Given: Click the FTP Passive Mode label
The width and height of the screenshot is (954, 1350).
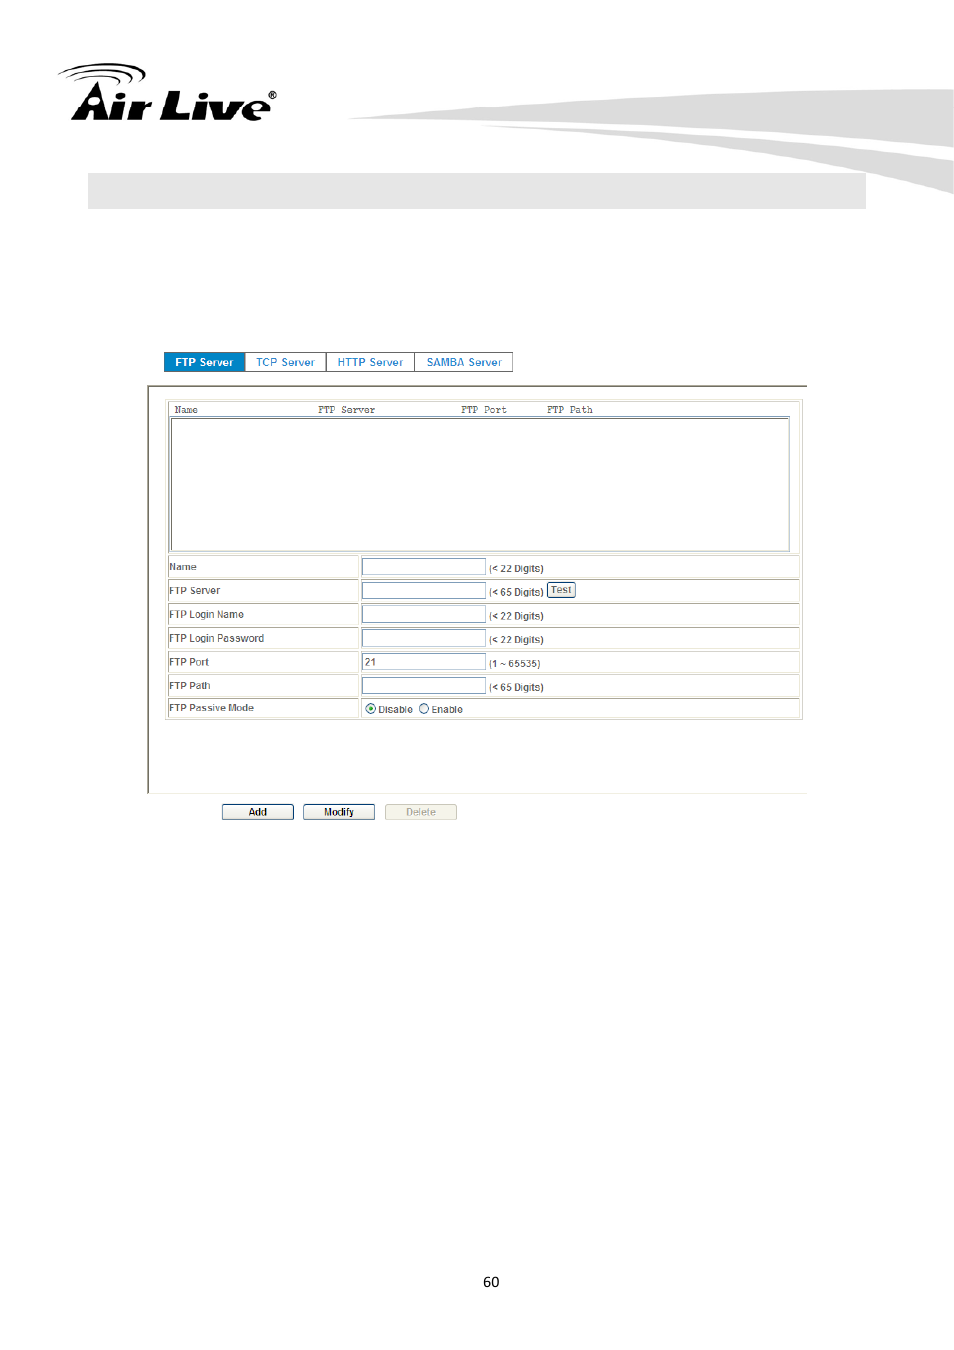Looking at the screenshot, I should (x=212, y=708).
